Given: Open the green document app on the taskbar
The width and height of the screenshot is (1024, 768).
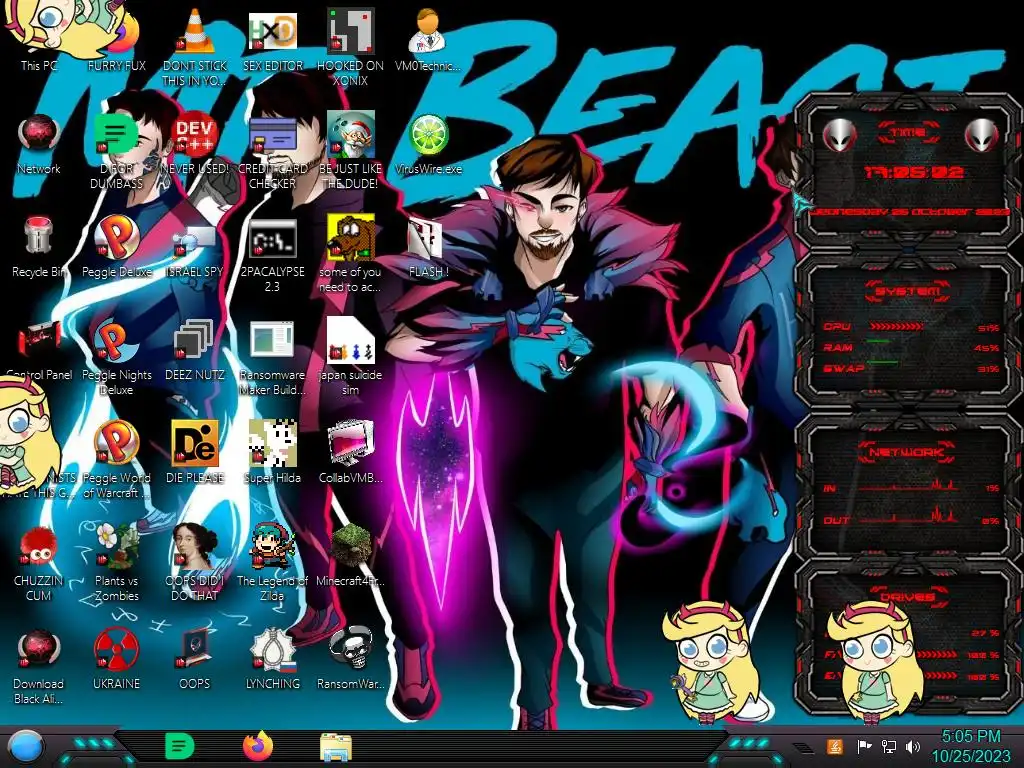Looking at the screenshot, I should coord(179,746).
